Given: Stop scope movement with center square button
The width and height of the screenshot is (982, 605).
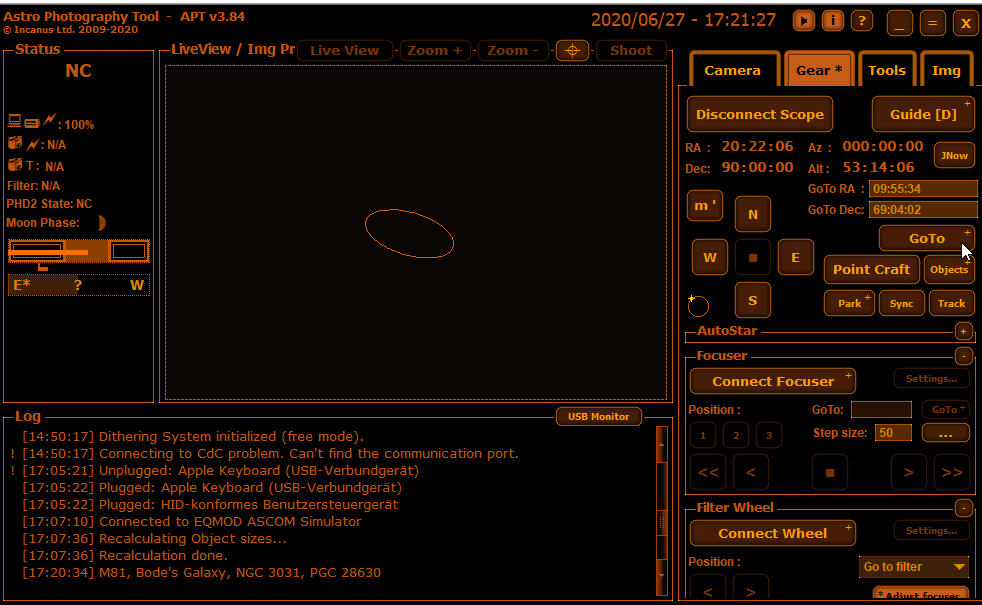Looking at the screenshot, I should point(752,257).
